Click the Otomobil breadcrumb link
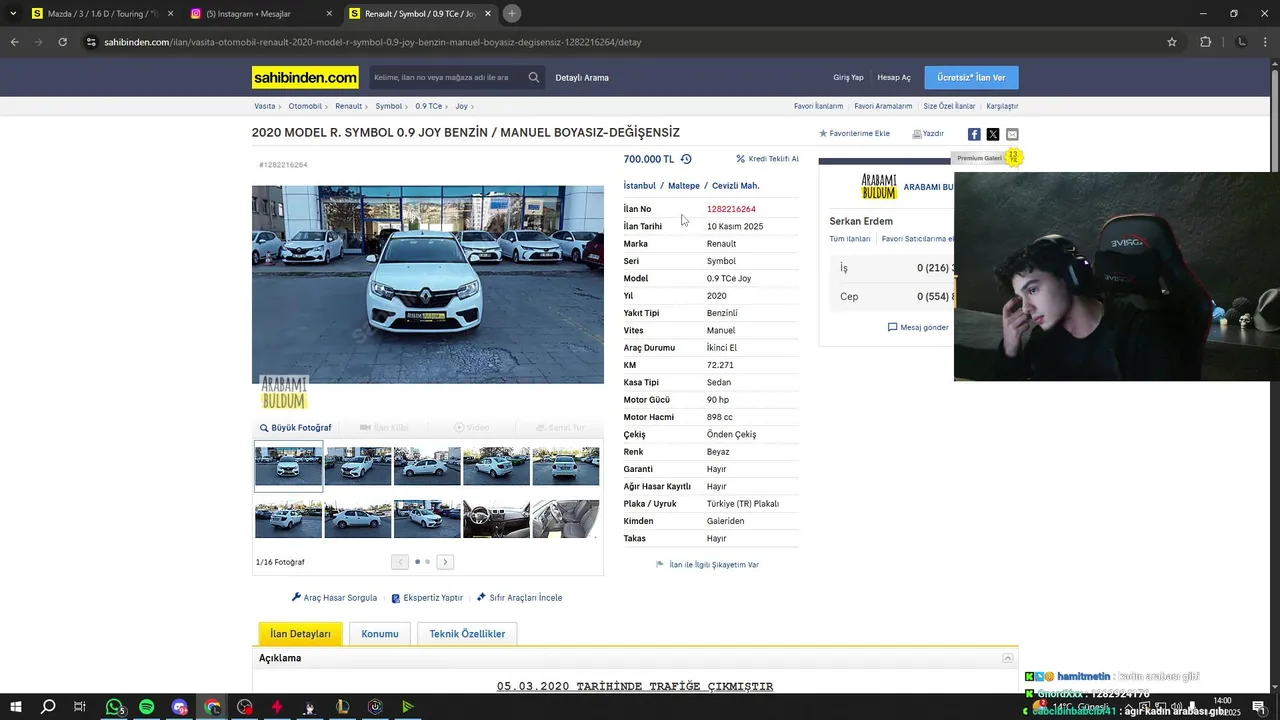The height and width of the screenshot is (720, 1280). pos(305,106)
